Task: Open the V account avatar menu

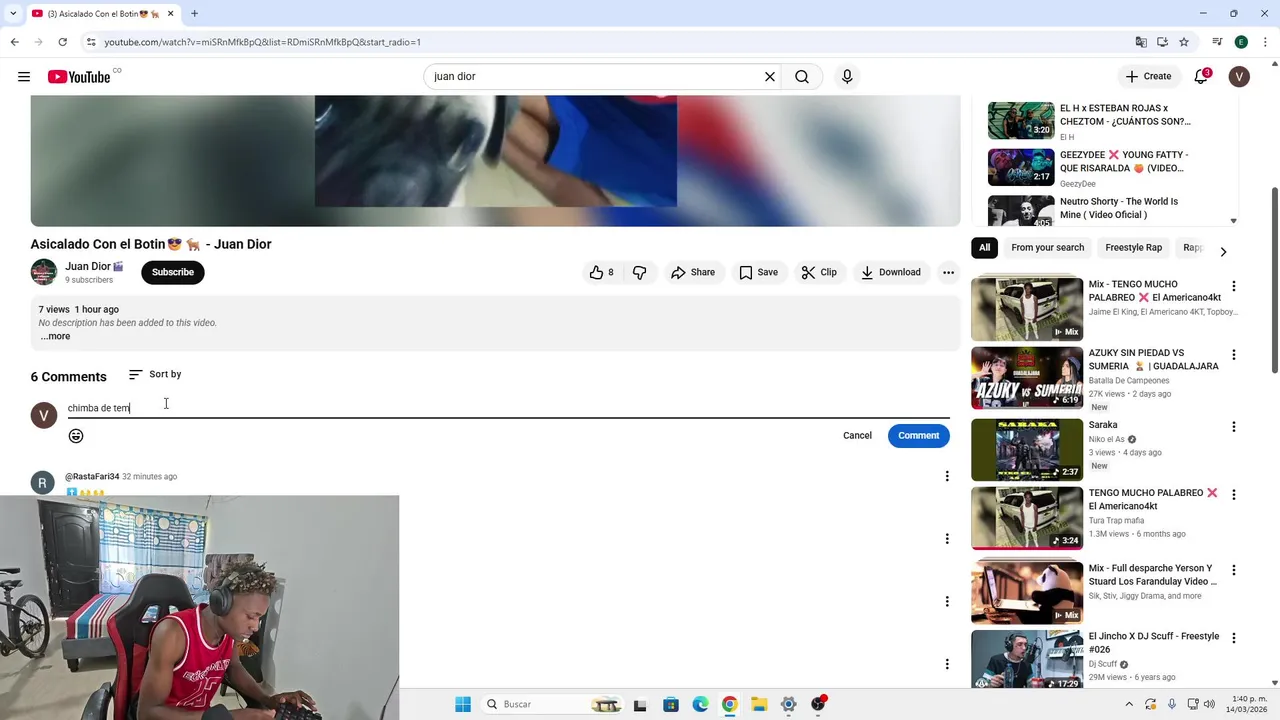Action: tap(1239, 77)
